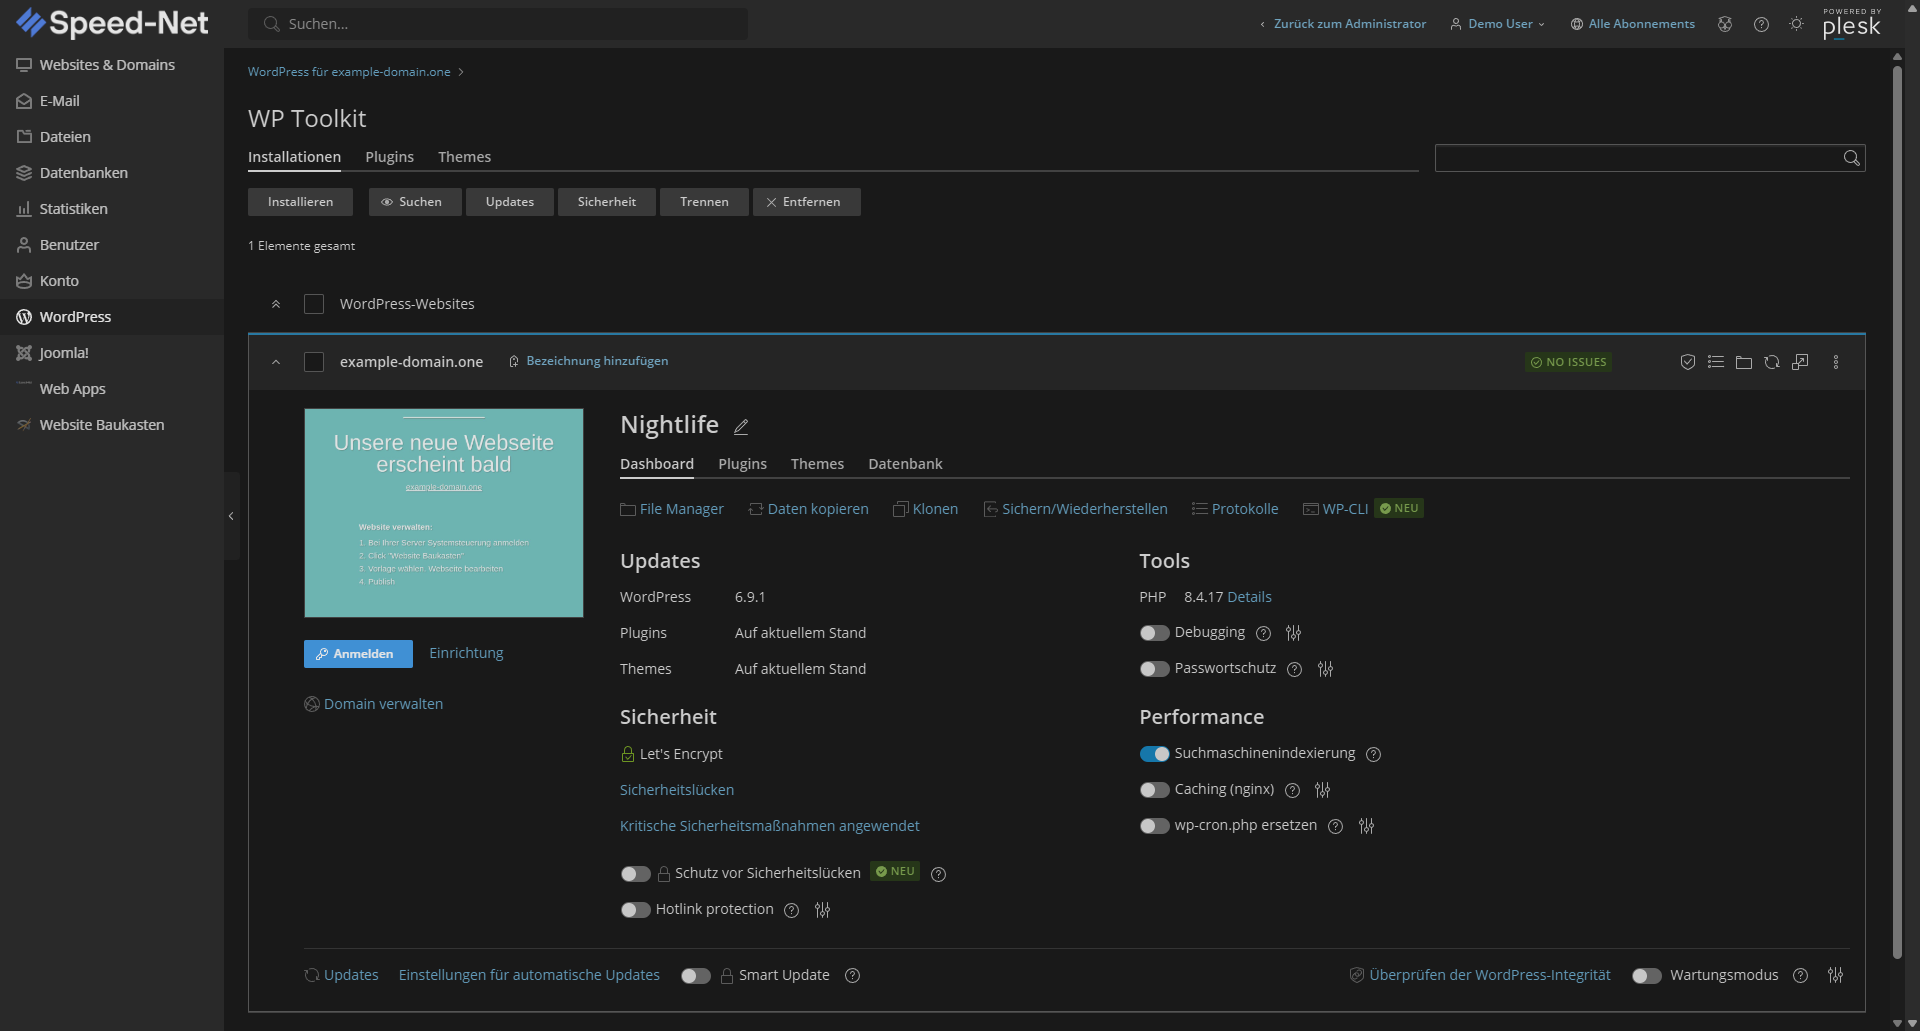This screenshot has width=1920, height=1031.
Task: Open the WordPress section in the sidebar
Action: point(74,316)
